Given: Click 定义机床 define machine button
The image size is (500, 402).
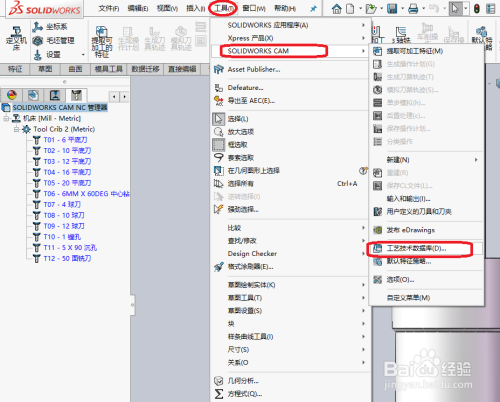Looking at the screenshot, I should point(16,39).
